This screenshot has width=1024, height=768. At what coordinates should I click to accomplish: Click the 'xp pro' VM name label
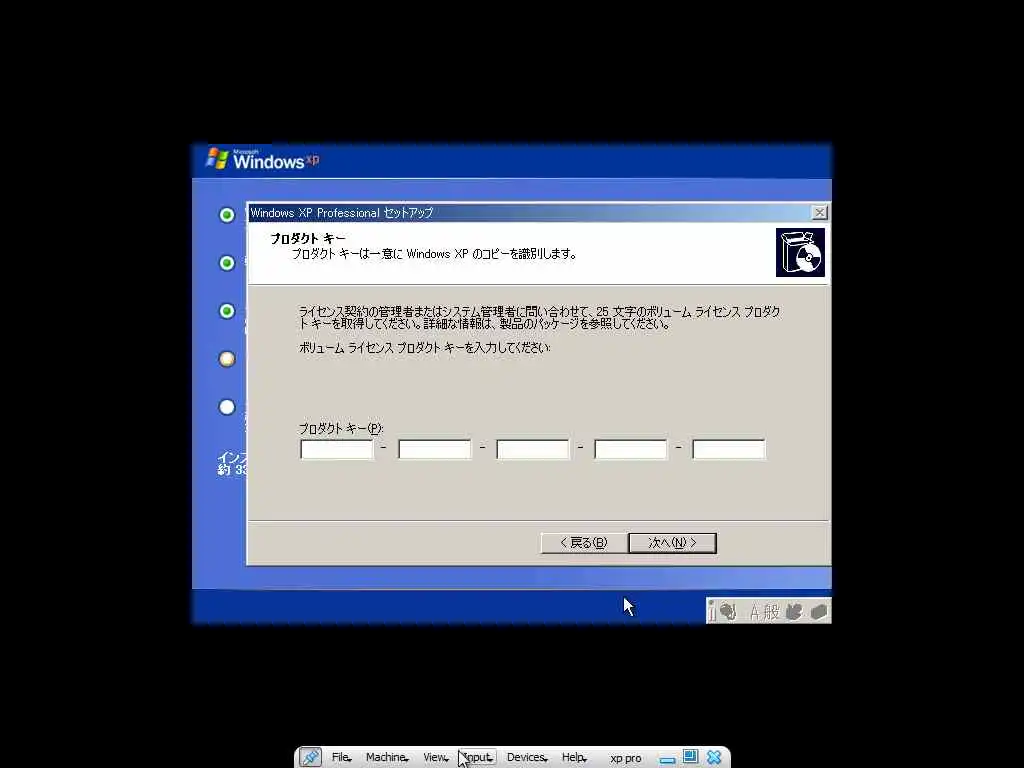pyautogui.click(x=626, y=758)
